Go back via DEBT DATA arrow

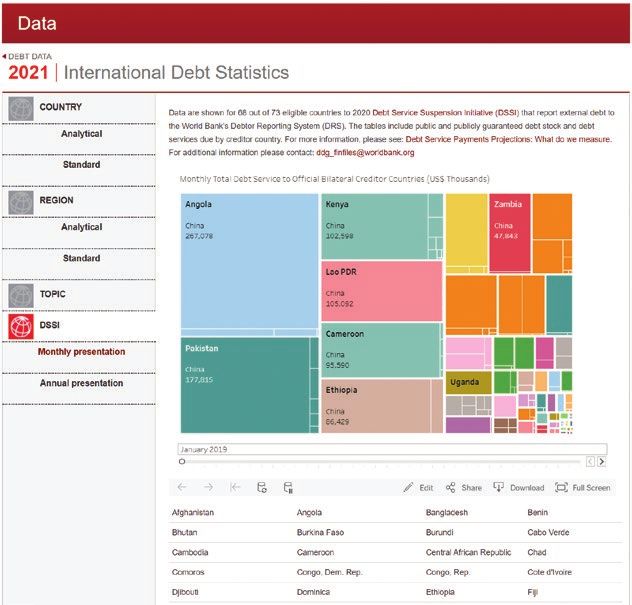(x=4, y=56)
